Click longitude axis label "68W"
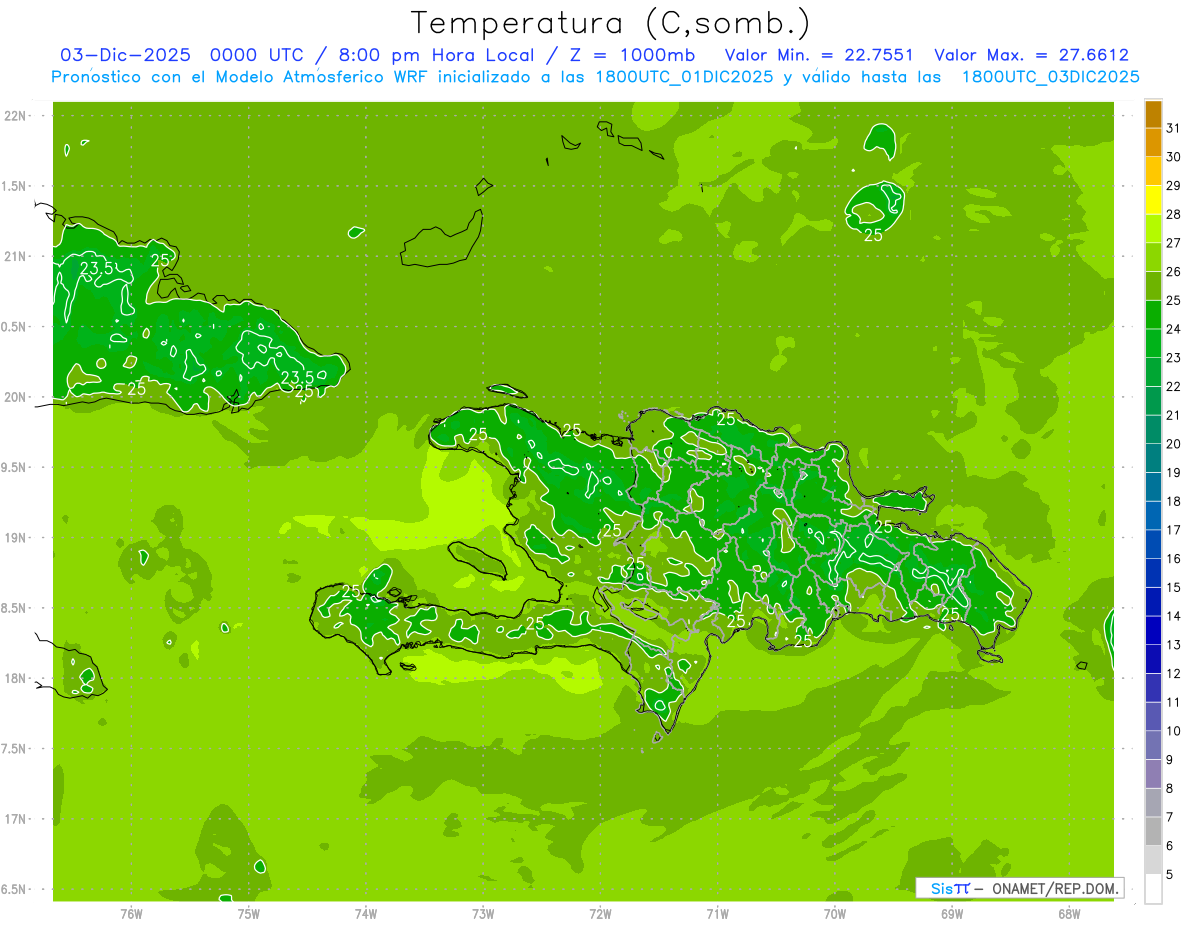The height and width of the screenshot is (927, 1200). [x=1069, y=914]
